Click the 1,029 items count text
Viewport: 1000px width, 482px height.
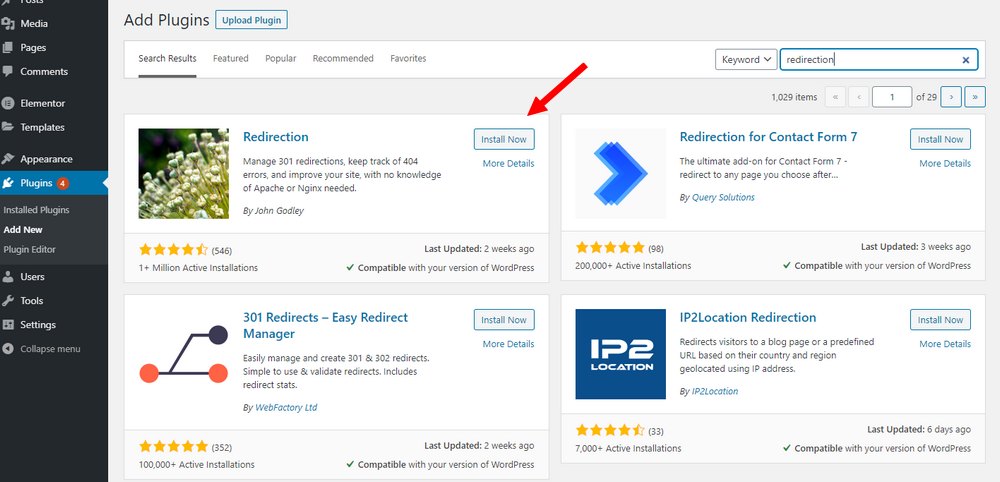click(x=794, y=98)
